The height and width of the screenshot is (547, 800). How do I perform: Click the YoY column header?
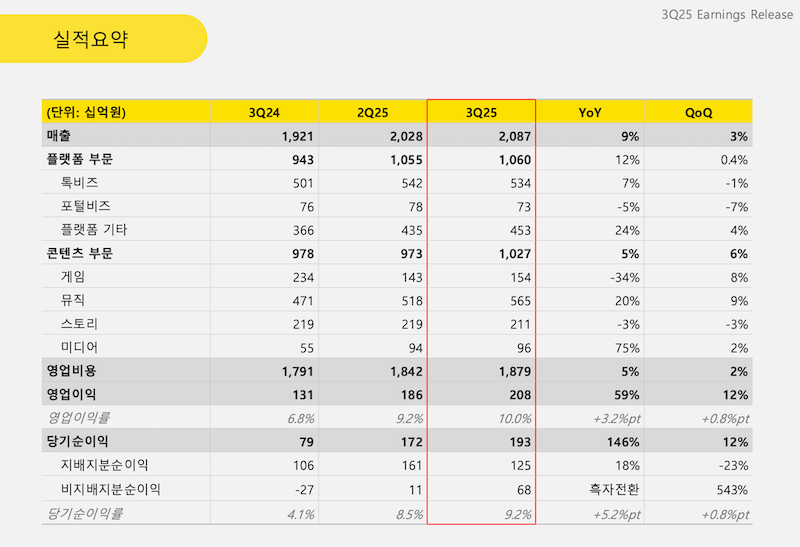590,112
